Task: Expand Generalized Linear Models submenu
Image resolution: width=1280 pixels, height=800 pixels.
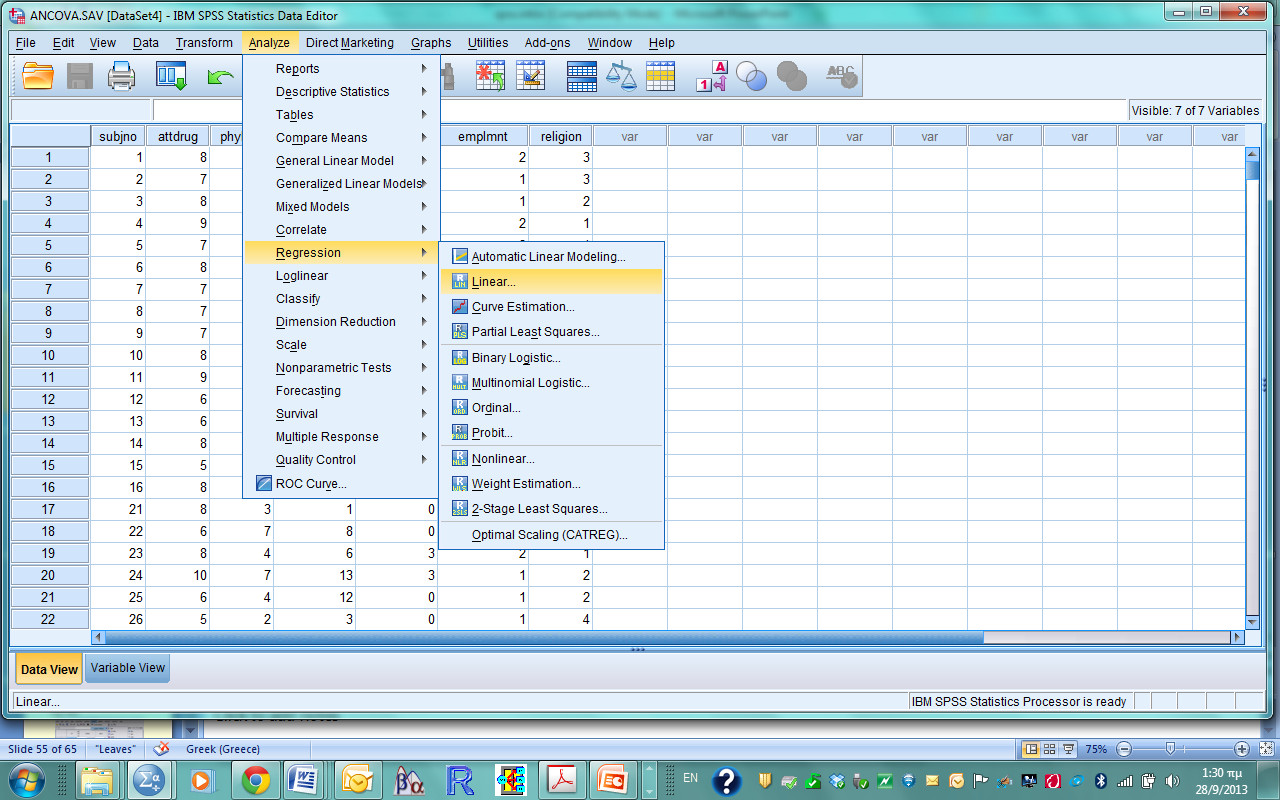Action: coord(341,184)
